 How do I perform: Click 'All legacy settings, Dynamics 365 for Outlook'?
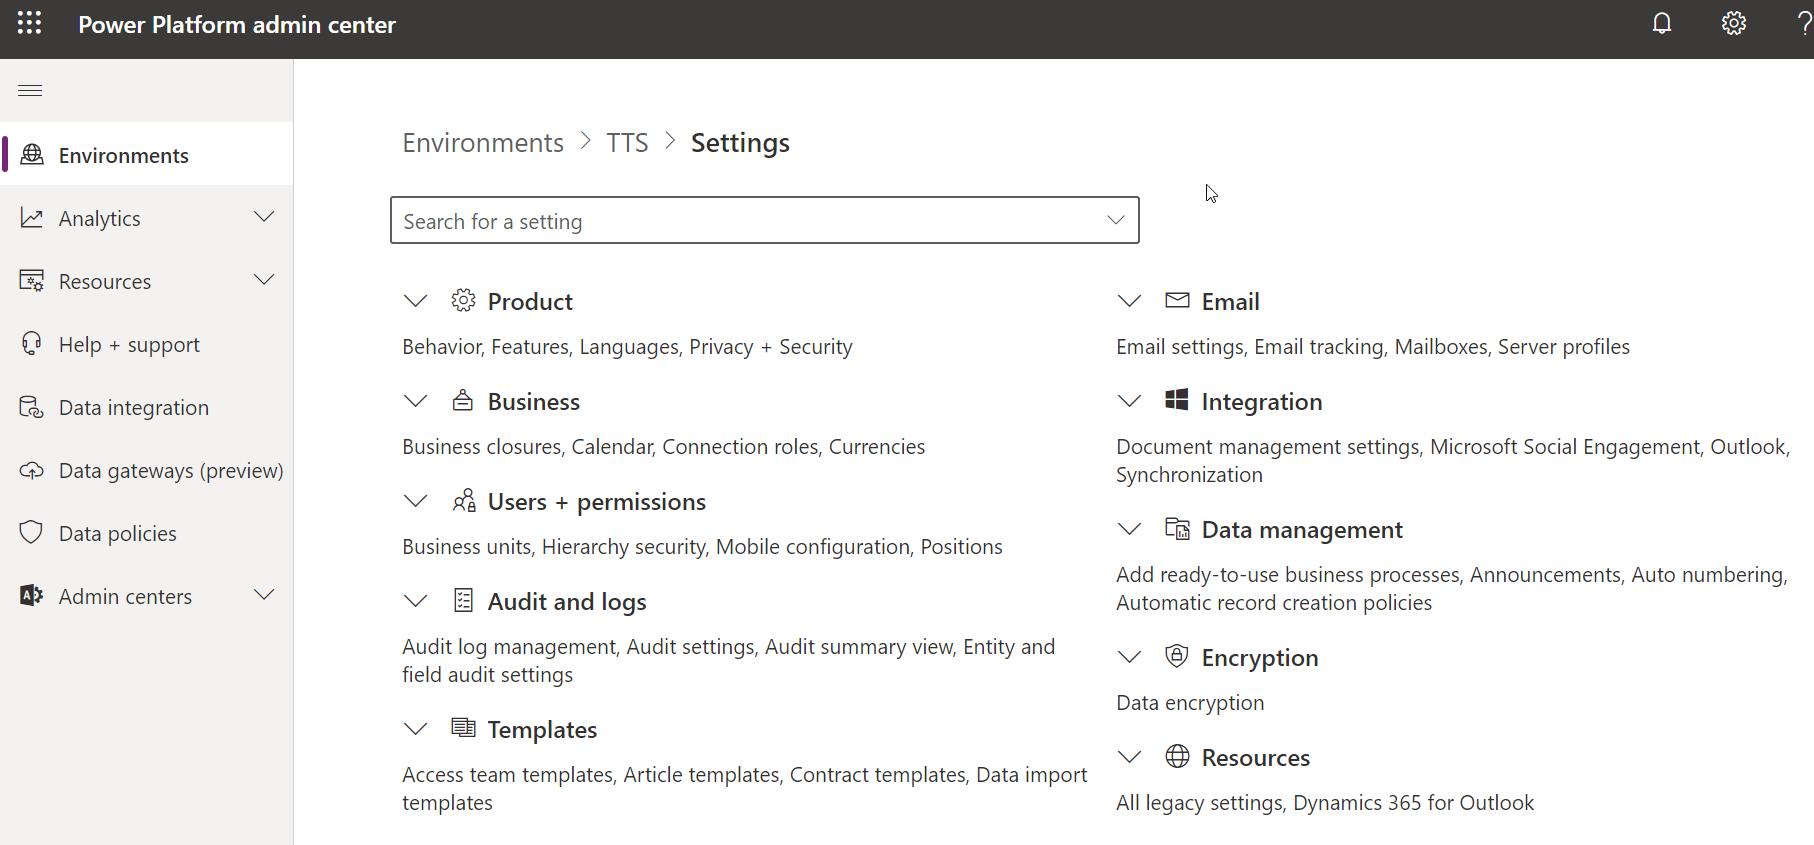pyautogui.click(x=1325, y=802)
